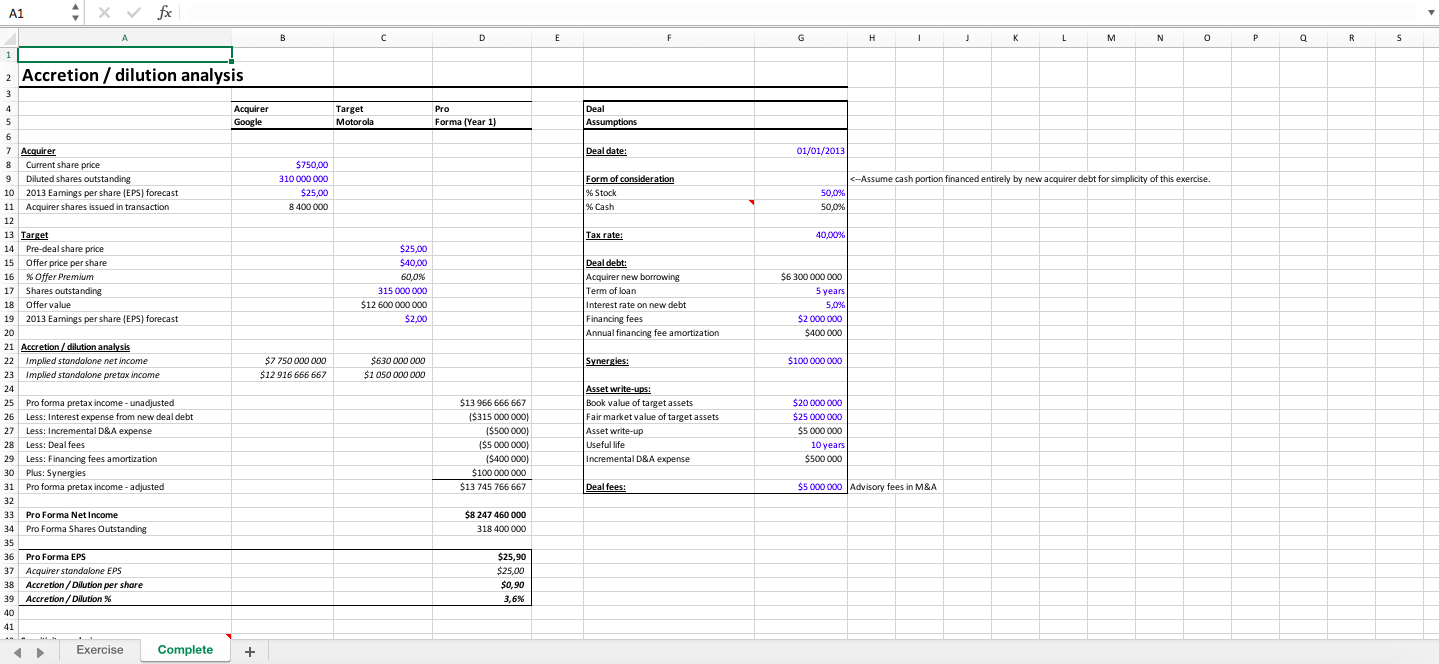The width and height of the screenshot is (1439, 664).
Task: Click the Advisory fees in M&A note
Action: pyautogui.click(x=893, y=486)
